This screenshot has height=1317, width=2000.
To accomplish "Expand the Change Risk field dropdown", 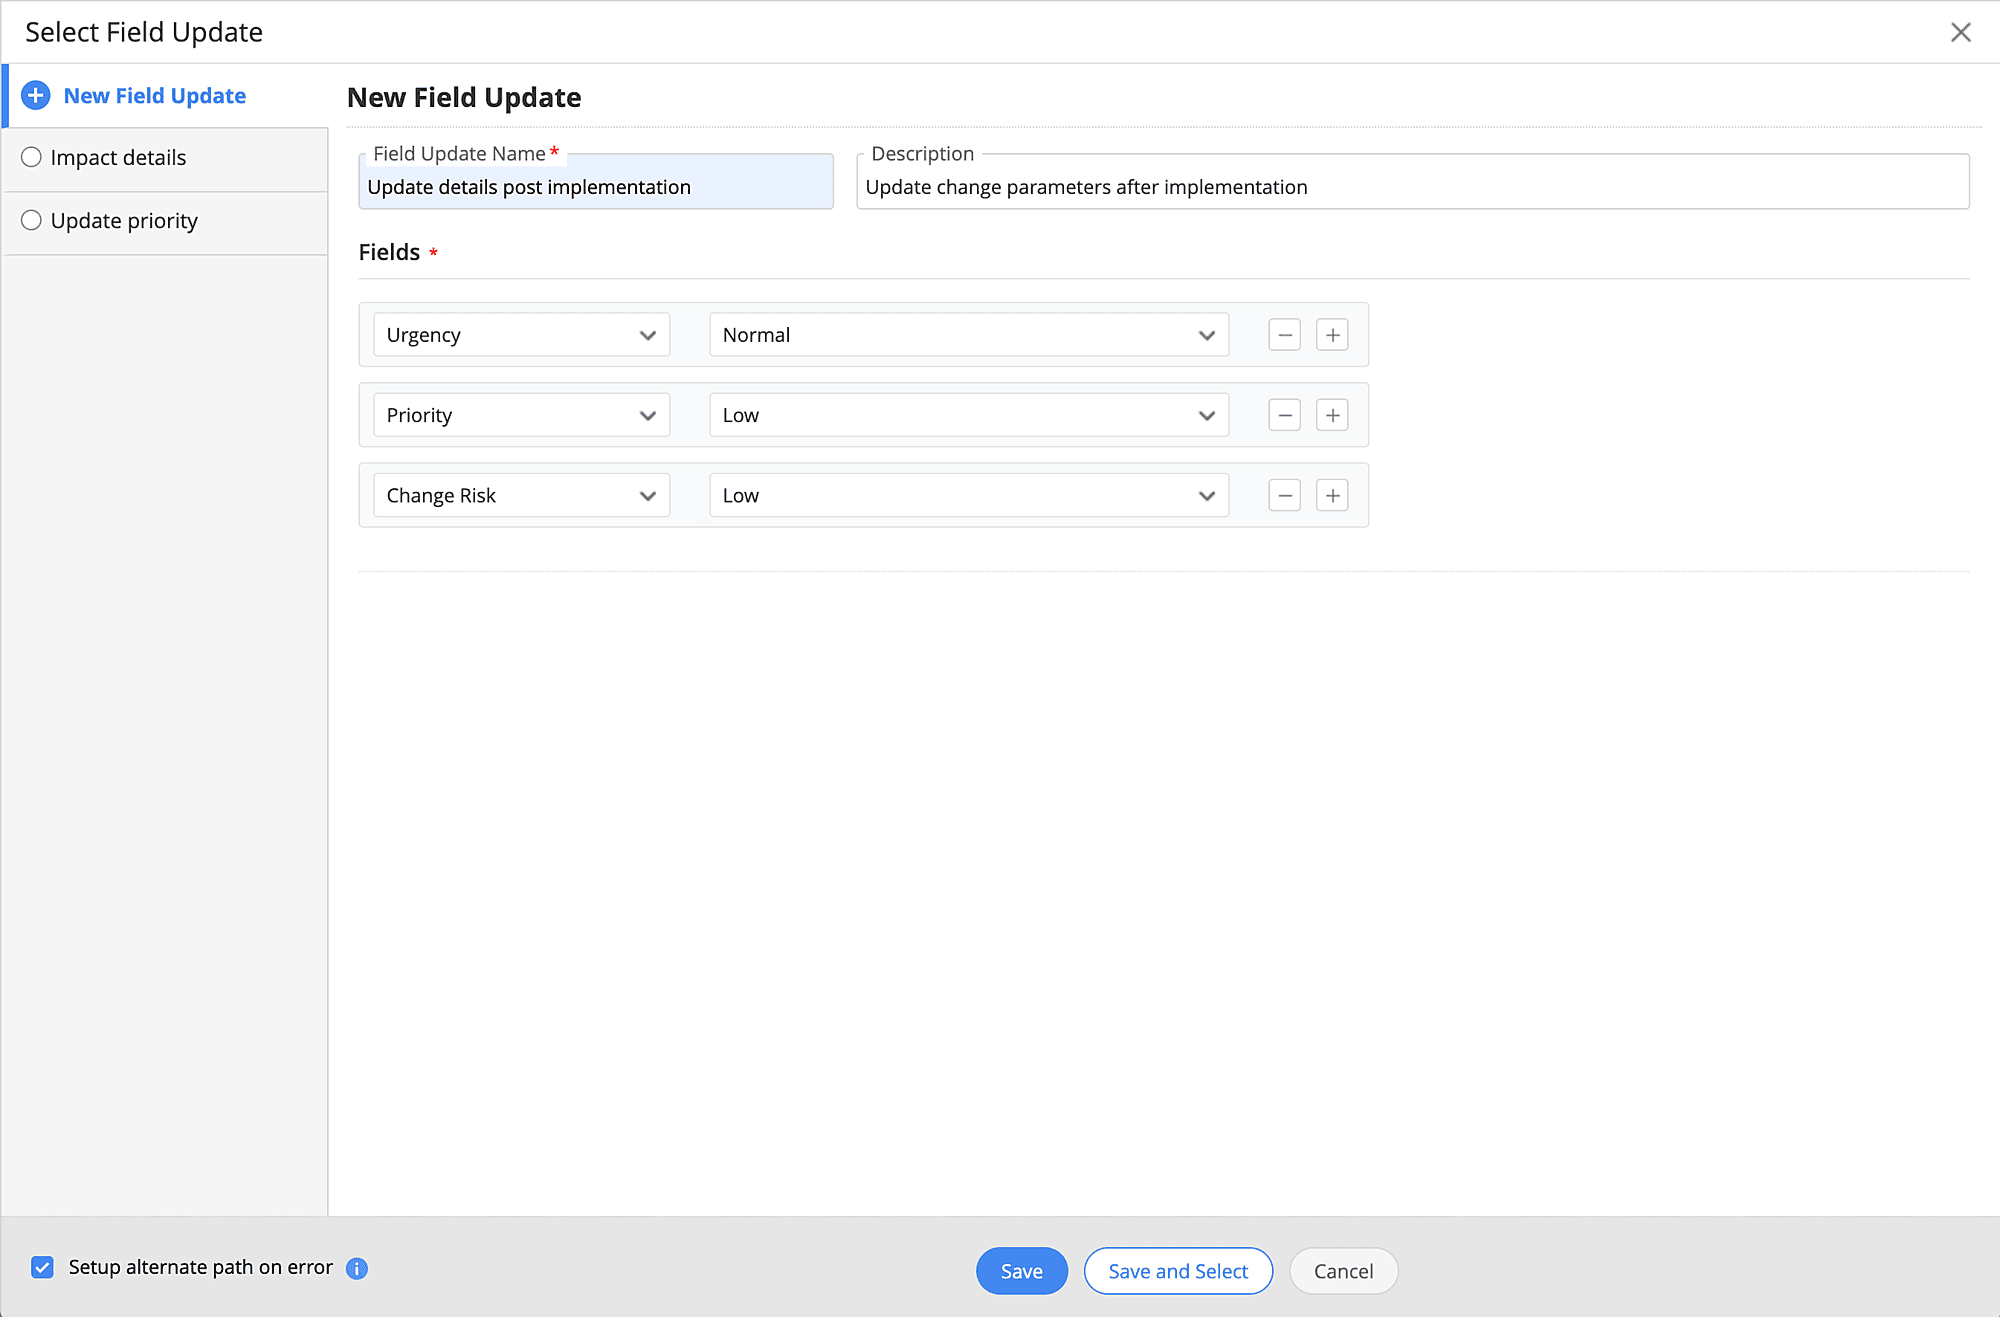I will pyautogui.click(x=521, y=495).
